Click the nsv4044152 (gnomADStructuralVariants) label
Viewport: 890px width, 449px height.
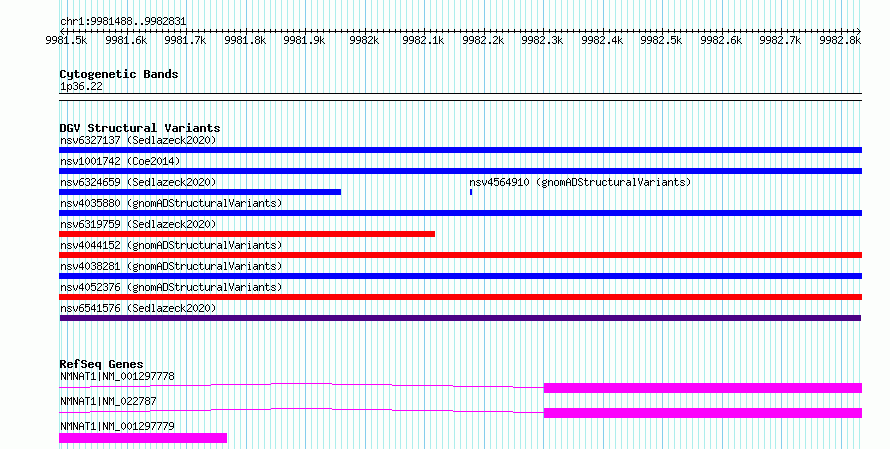[x=171, y=245]
